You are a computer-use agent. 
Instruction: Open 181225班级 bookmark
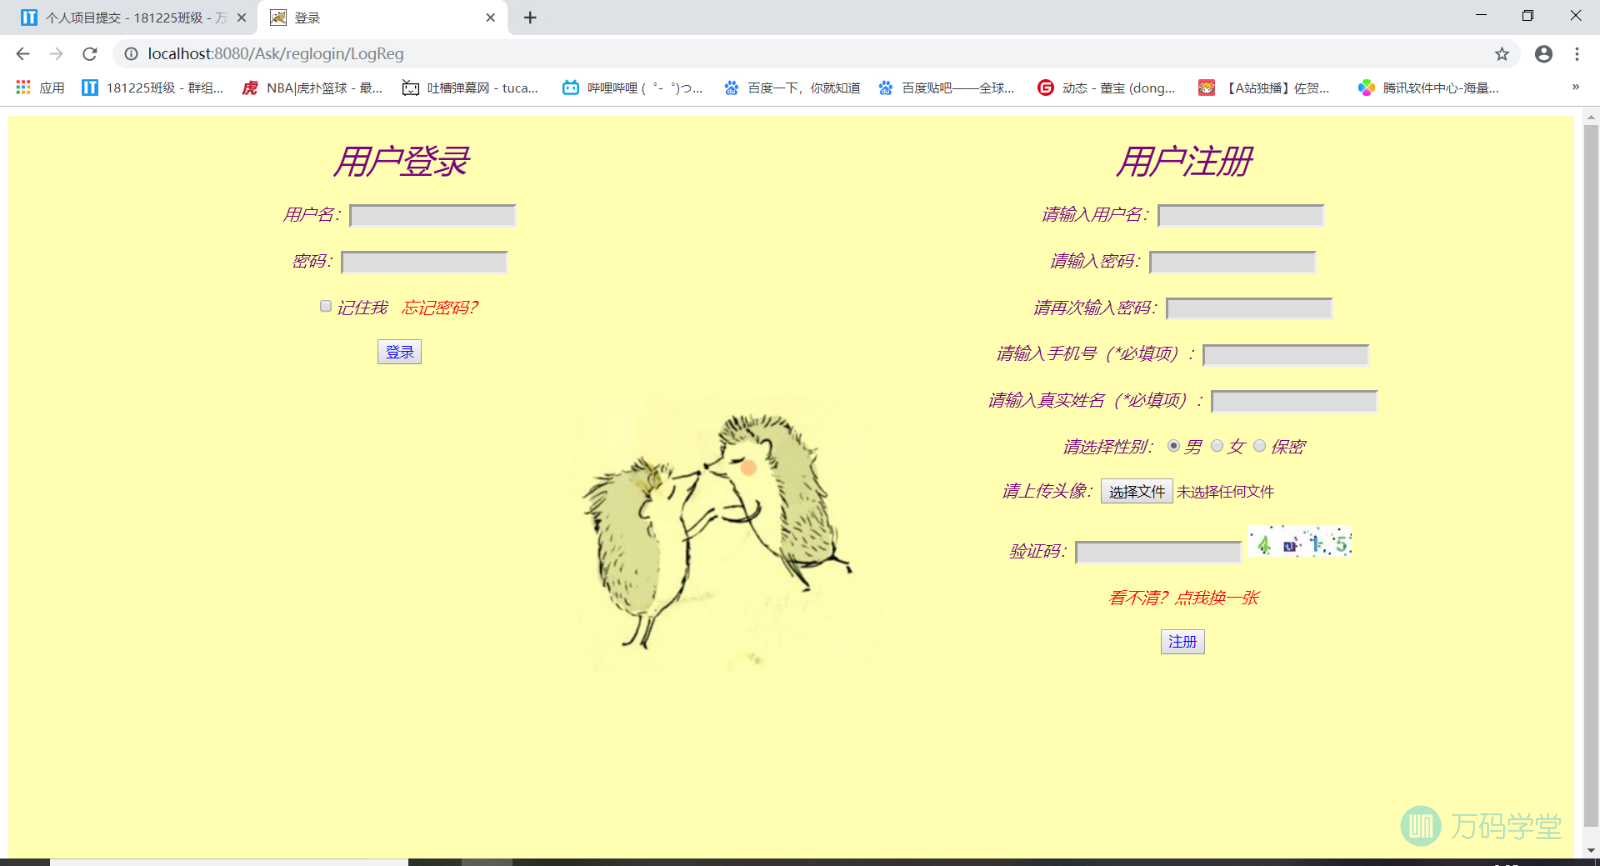tap(153, 88)
